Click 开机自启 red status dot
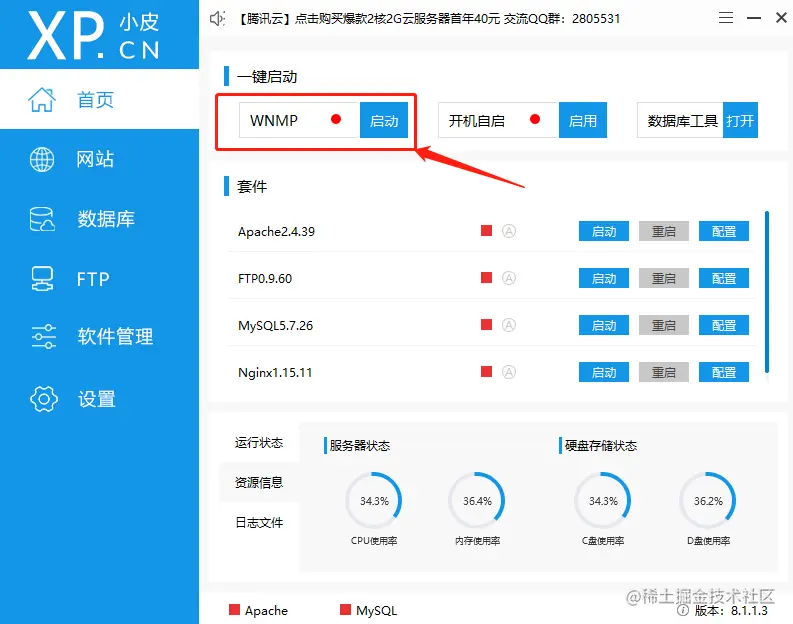The width and height of the screenshot is (793, 624). 535,119
